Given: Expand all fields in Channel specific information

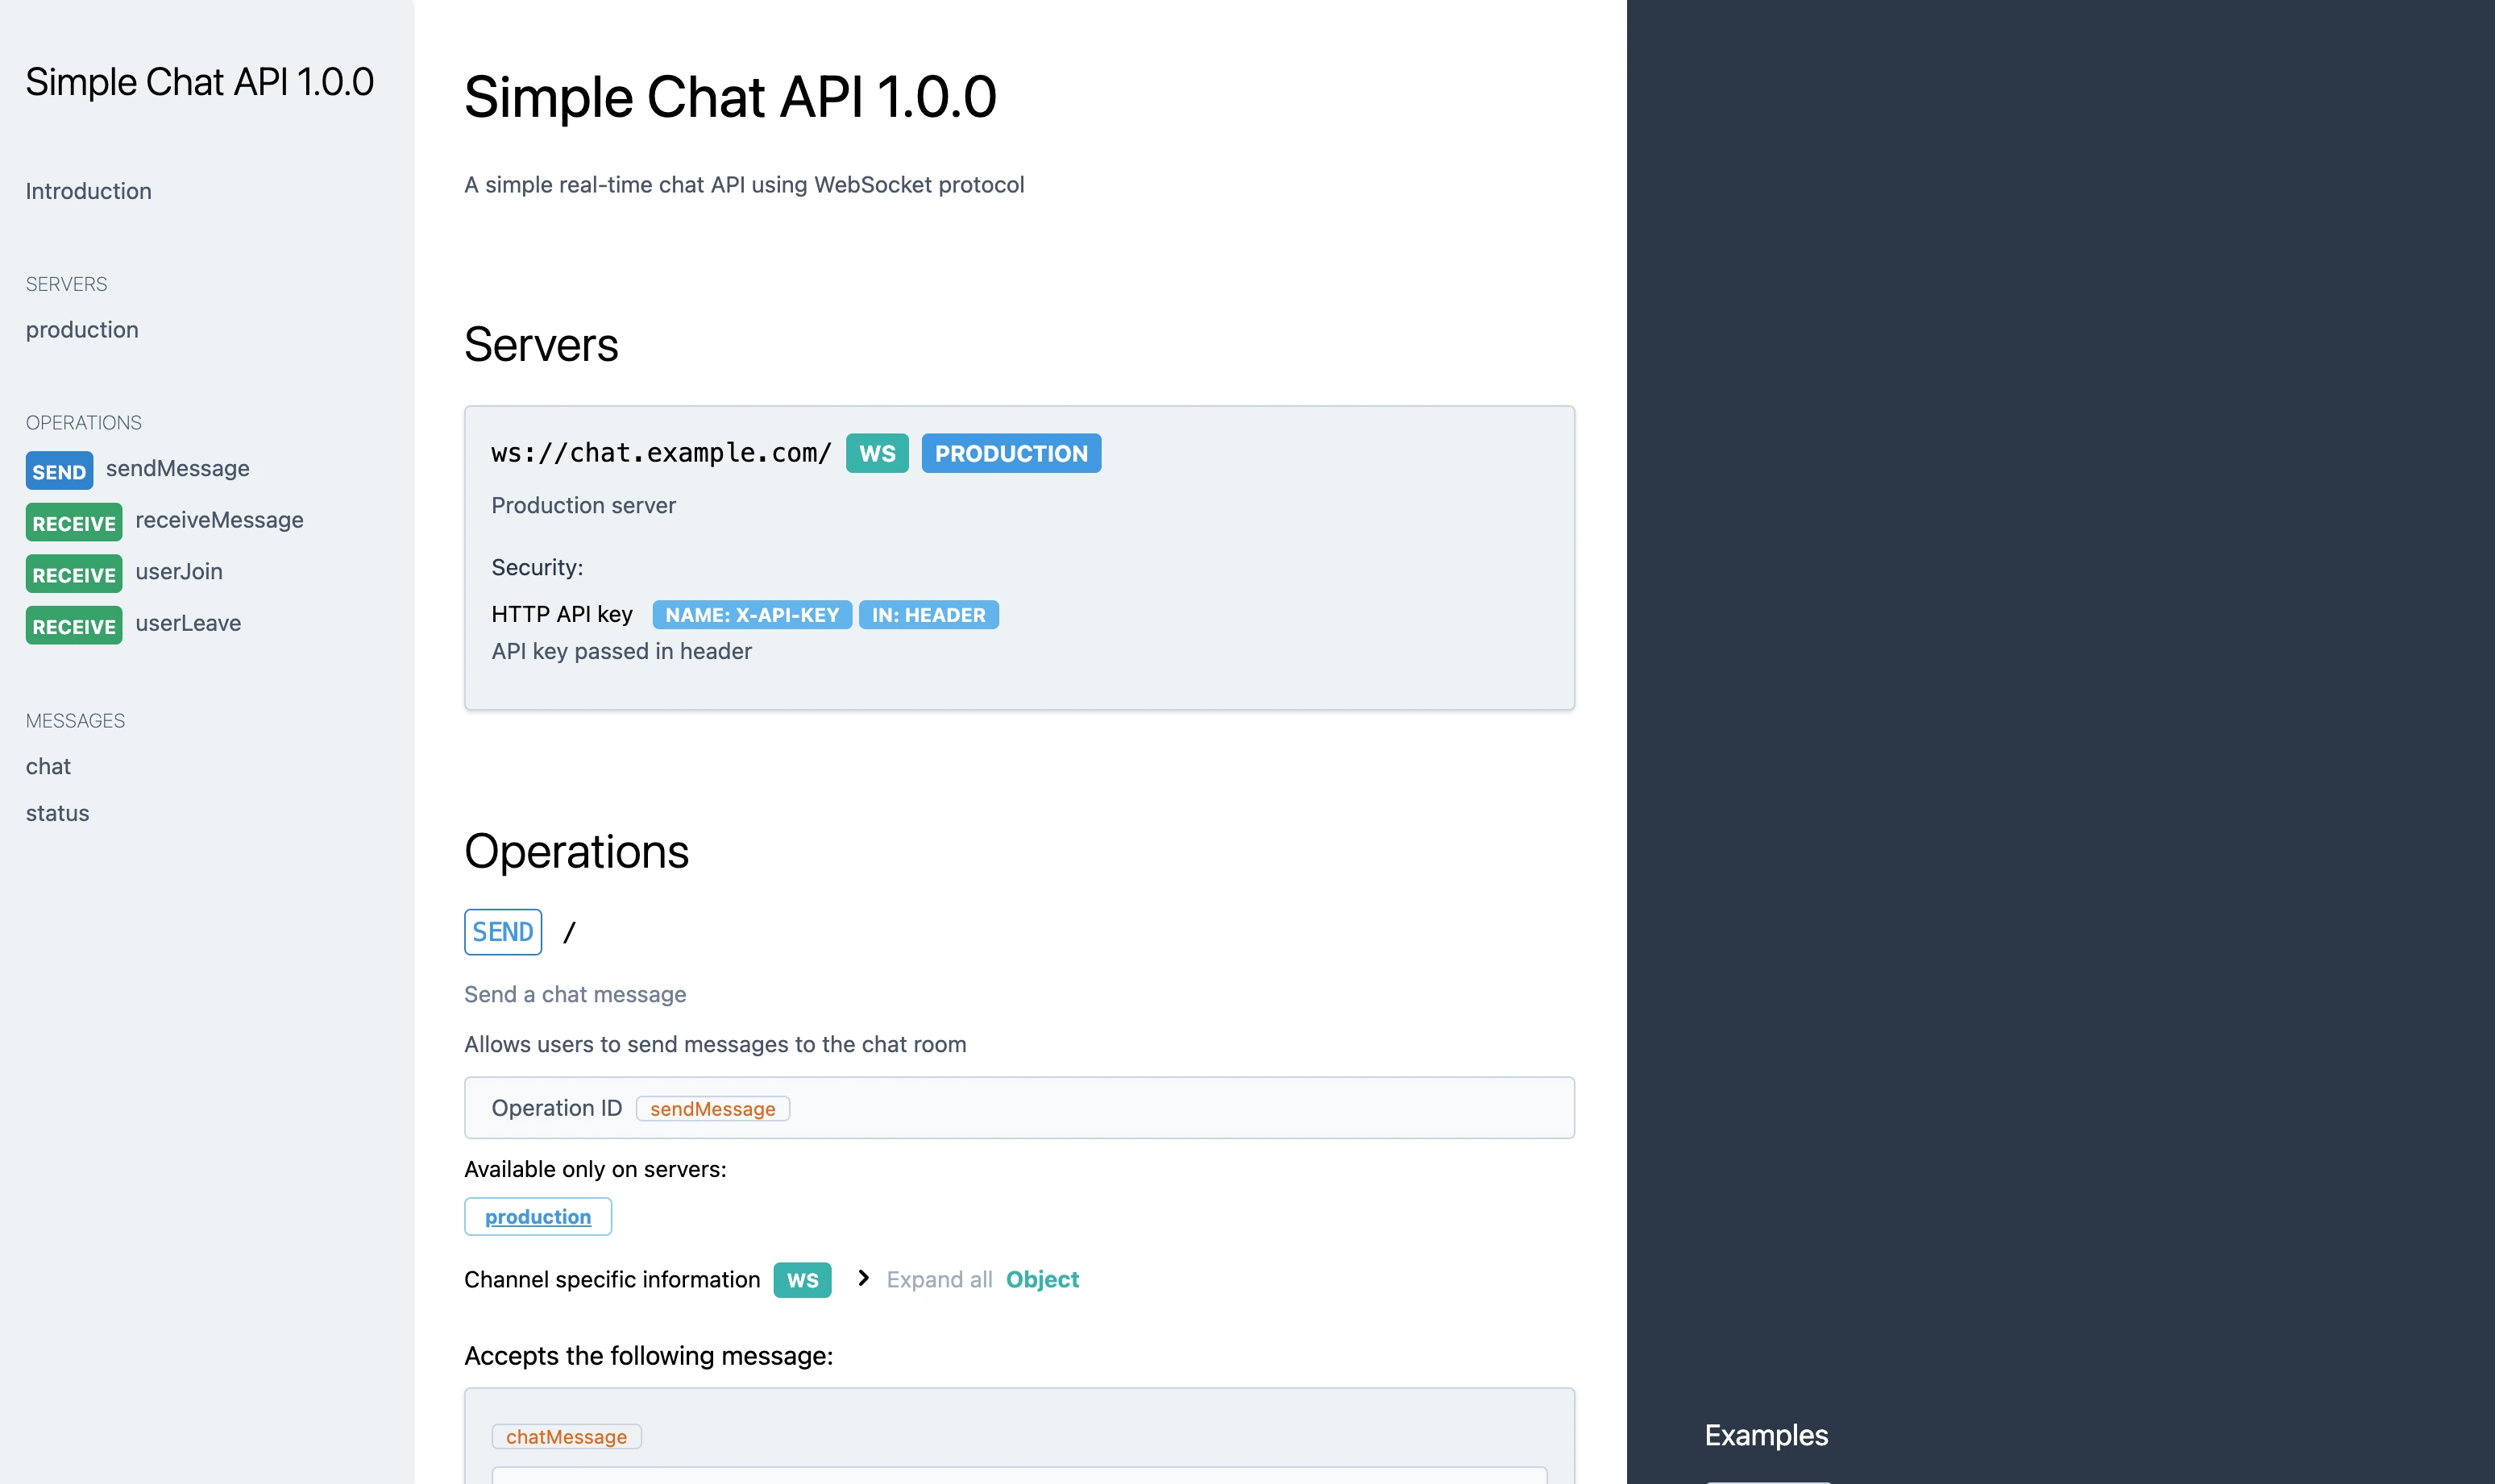Looking at the screenshot, I should (x=938, y=1279).
